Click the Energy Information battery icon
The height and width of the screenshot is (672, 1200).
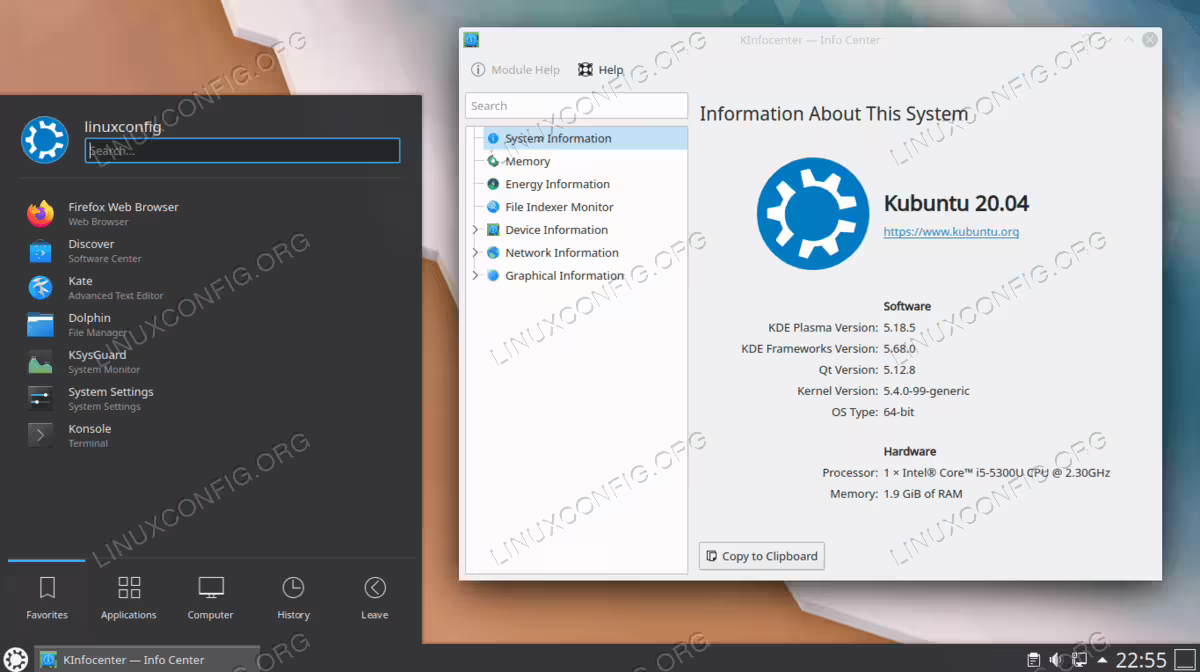[x=493, y=184]
